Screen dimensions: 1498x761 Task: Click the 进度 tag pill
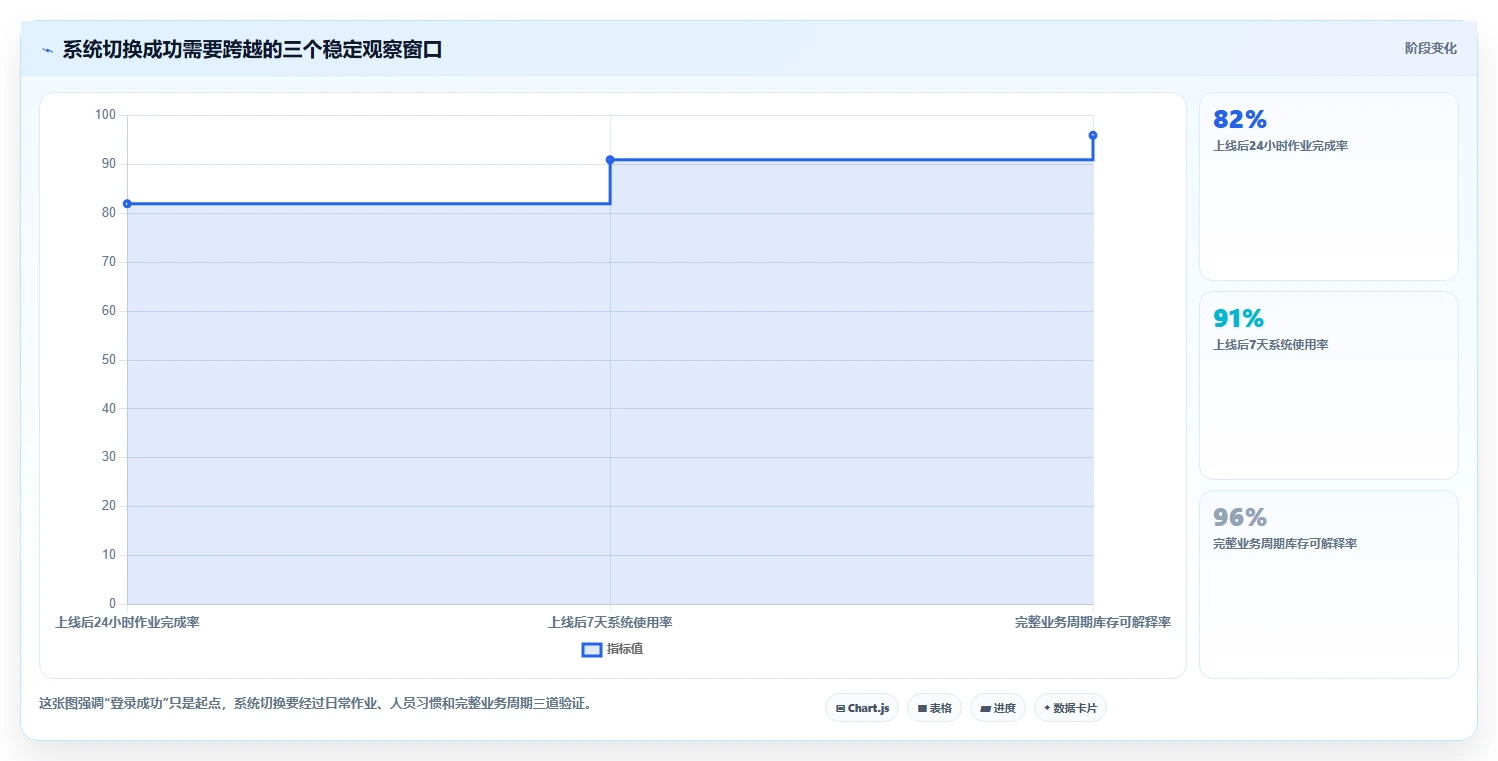998,708
